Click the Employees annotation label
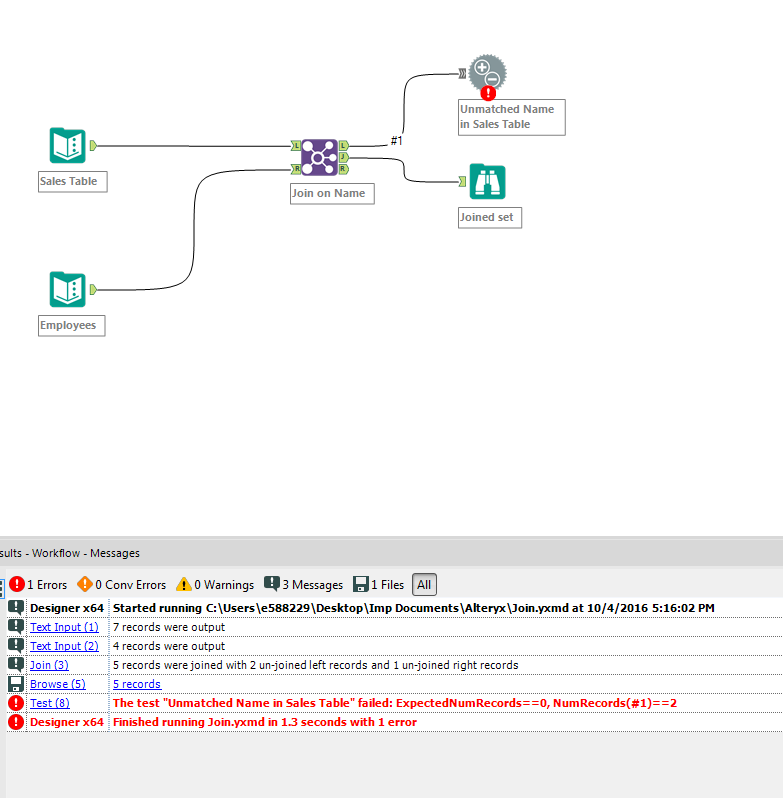The width and height of the screenshot is (783, 798). (72, 325)
